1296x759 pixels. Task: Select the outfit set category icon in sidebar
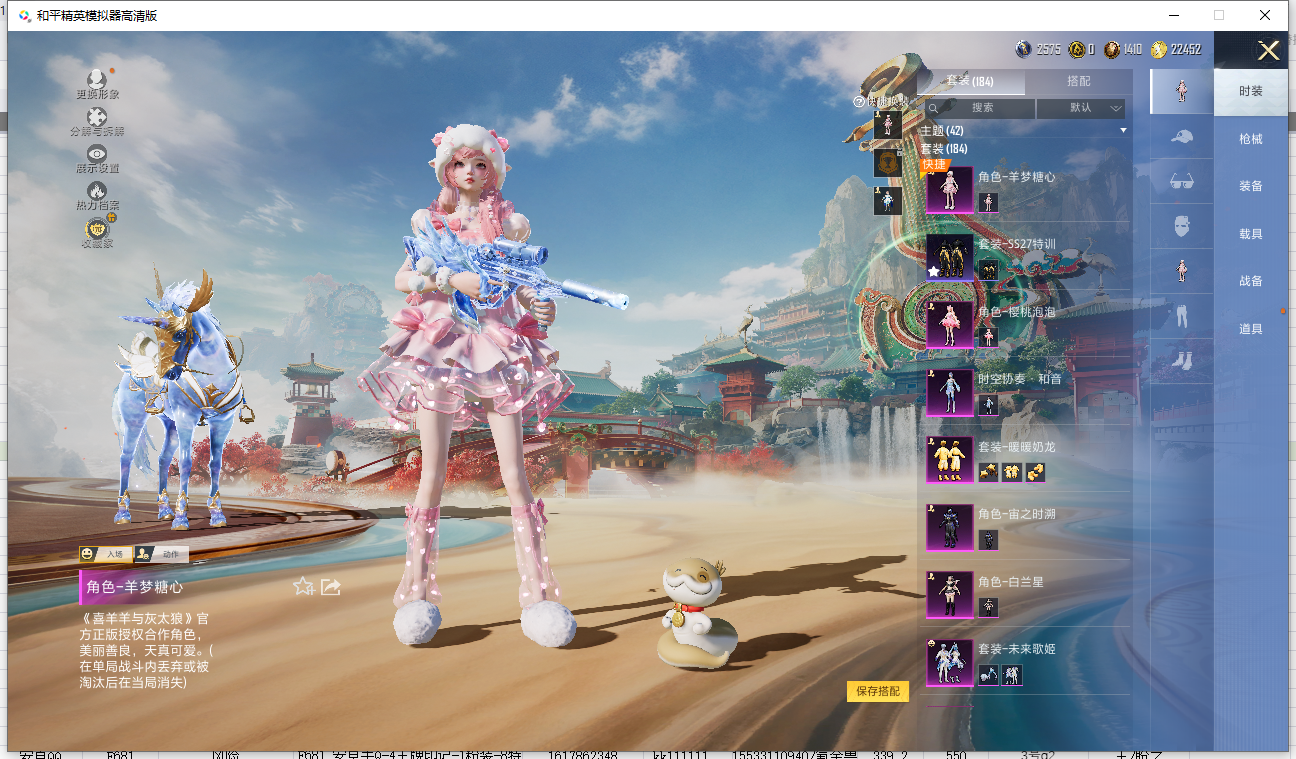coord(1181,91)
